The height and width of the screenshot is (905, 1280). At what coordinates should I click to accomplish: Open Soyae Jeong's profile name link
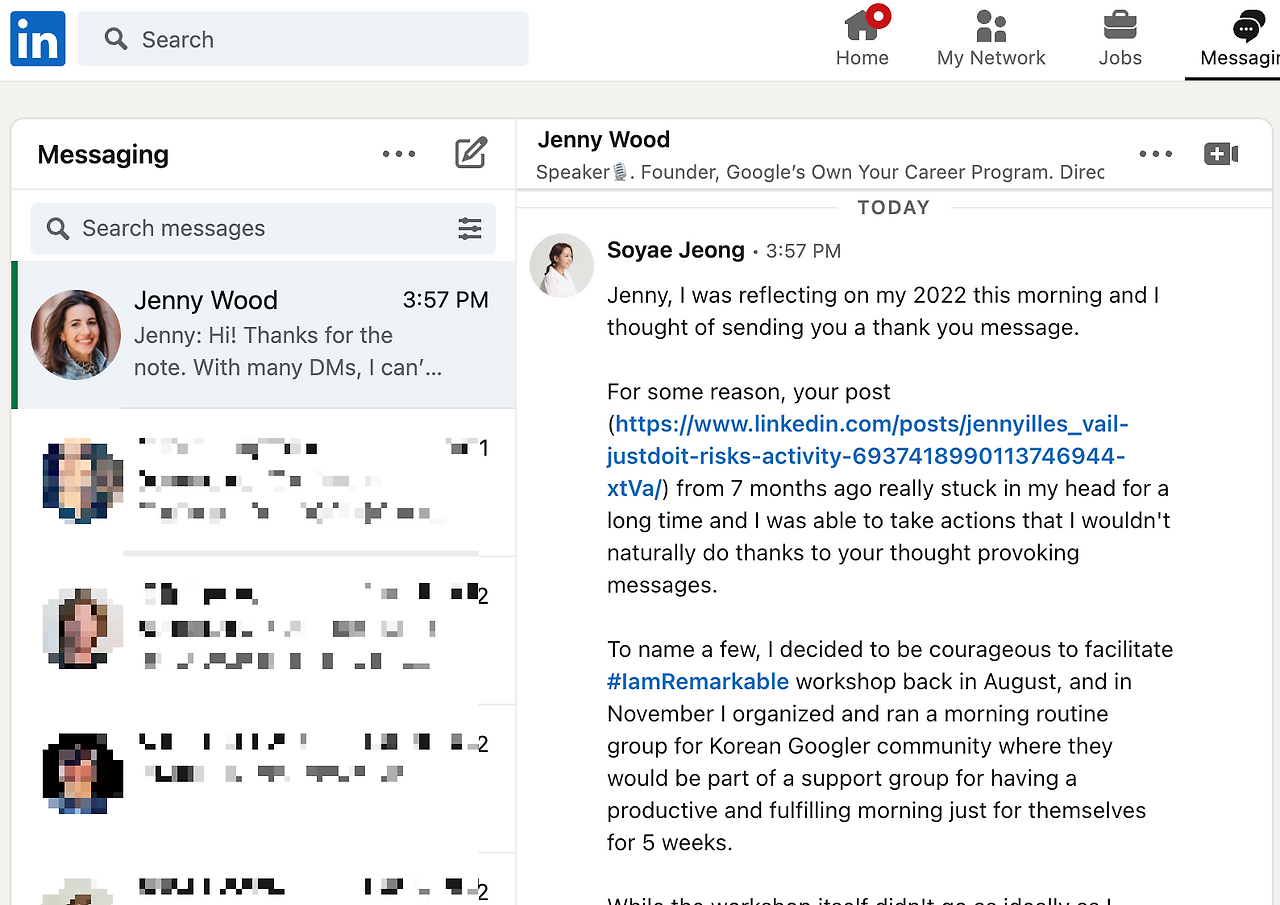(676, 250)
